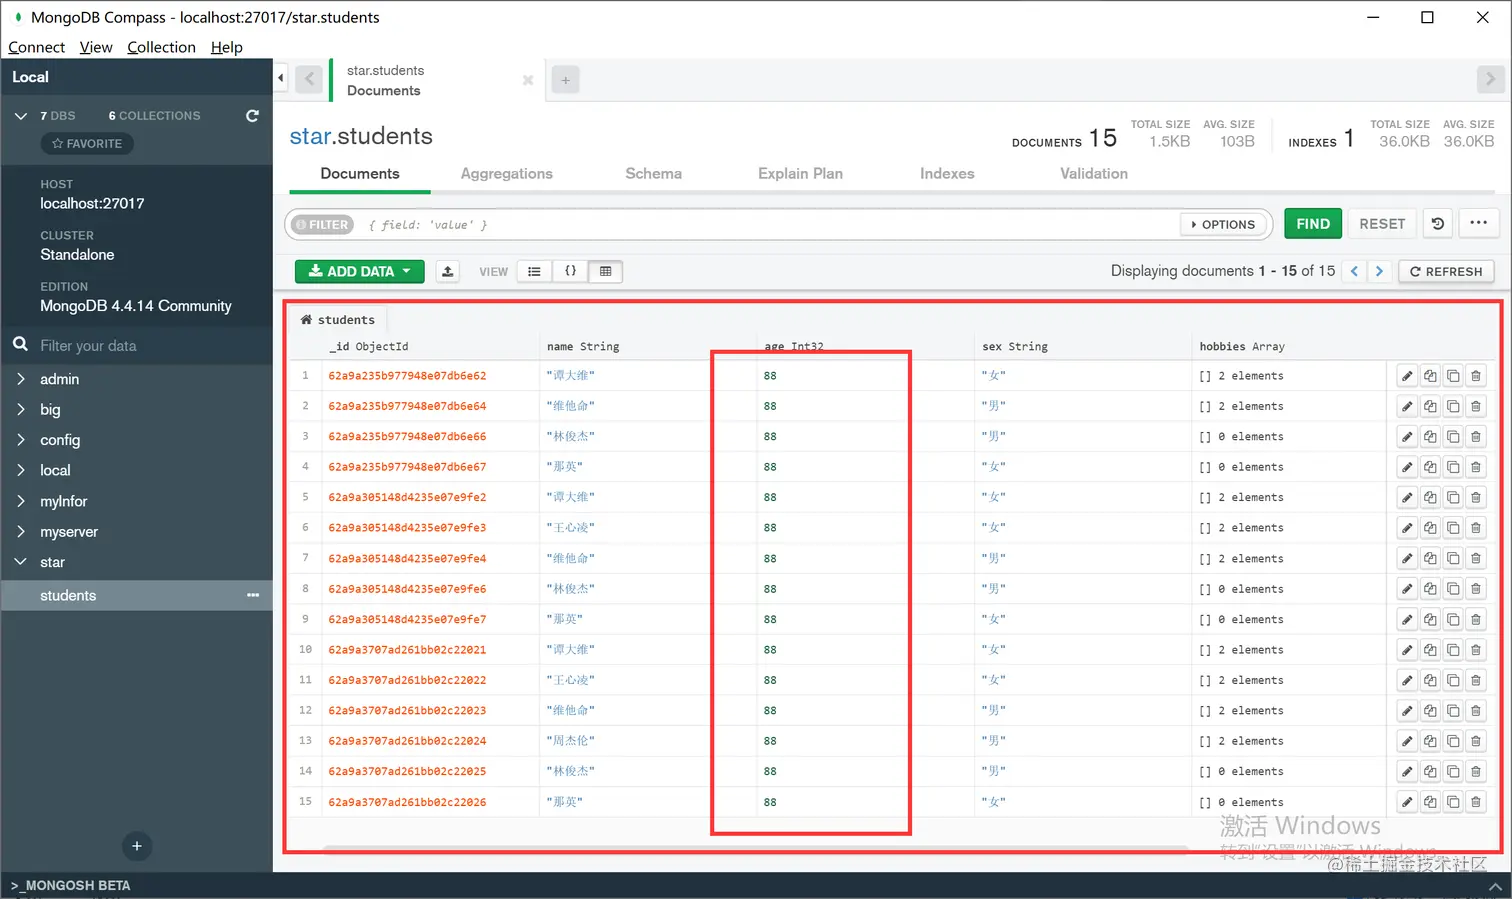
Task: Open a new tab with plus
Action: pos(565,80)
